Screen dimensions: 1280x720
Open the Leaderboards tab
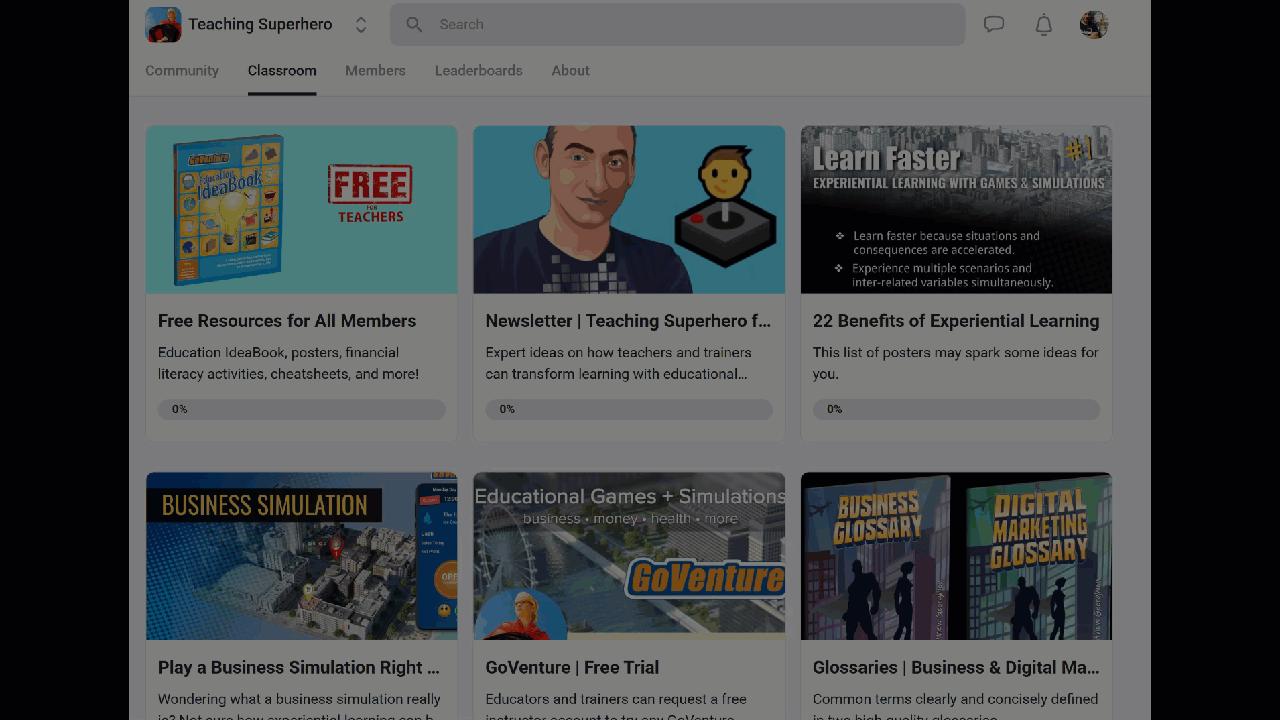click(479, 71)
